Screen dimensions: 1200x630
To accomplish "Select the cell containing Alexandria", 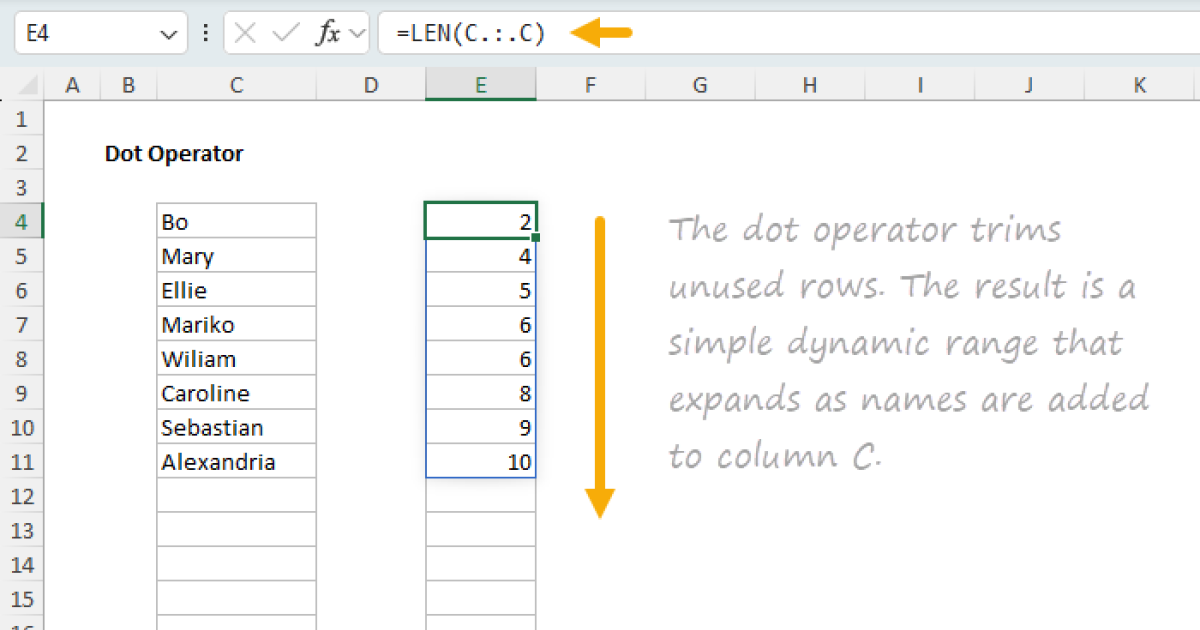I will [236, 462].
